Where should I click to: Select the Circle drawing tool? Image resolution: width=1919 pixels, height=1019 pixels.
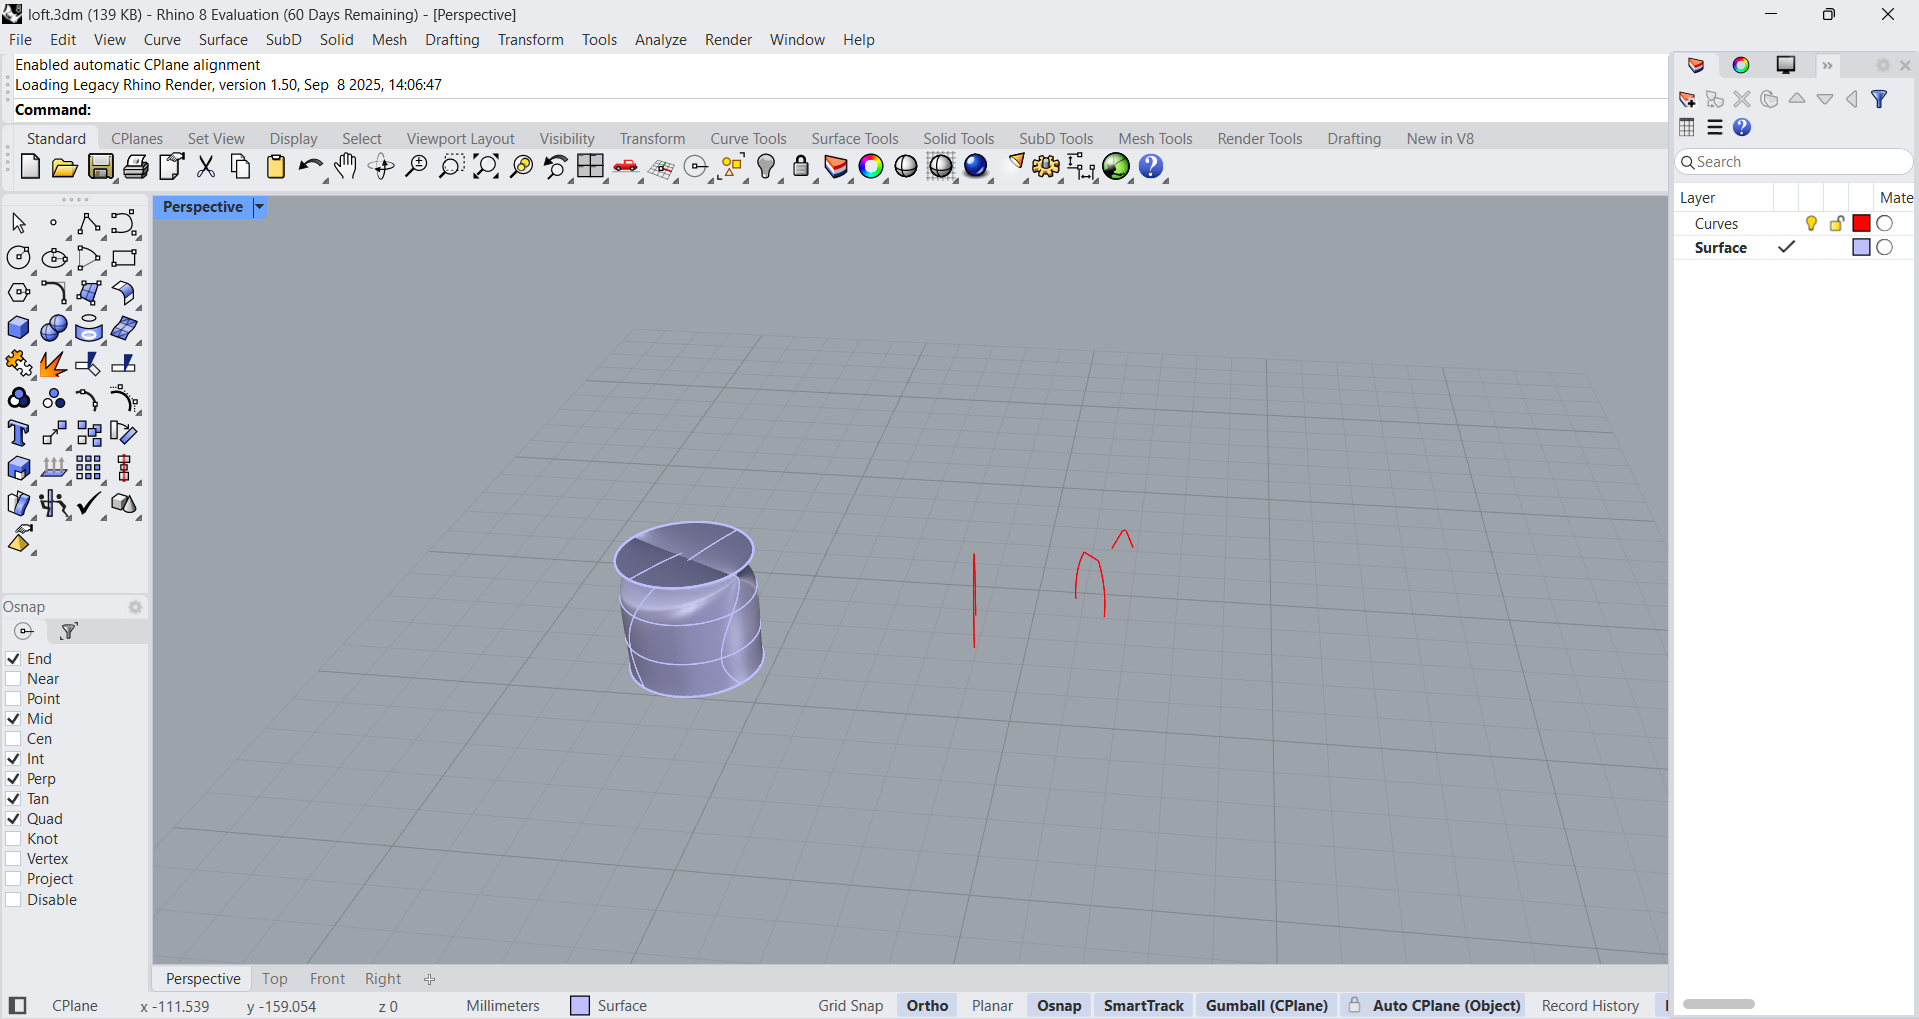point(18,258)
